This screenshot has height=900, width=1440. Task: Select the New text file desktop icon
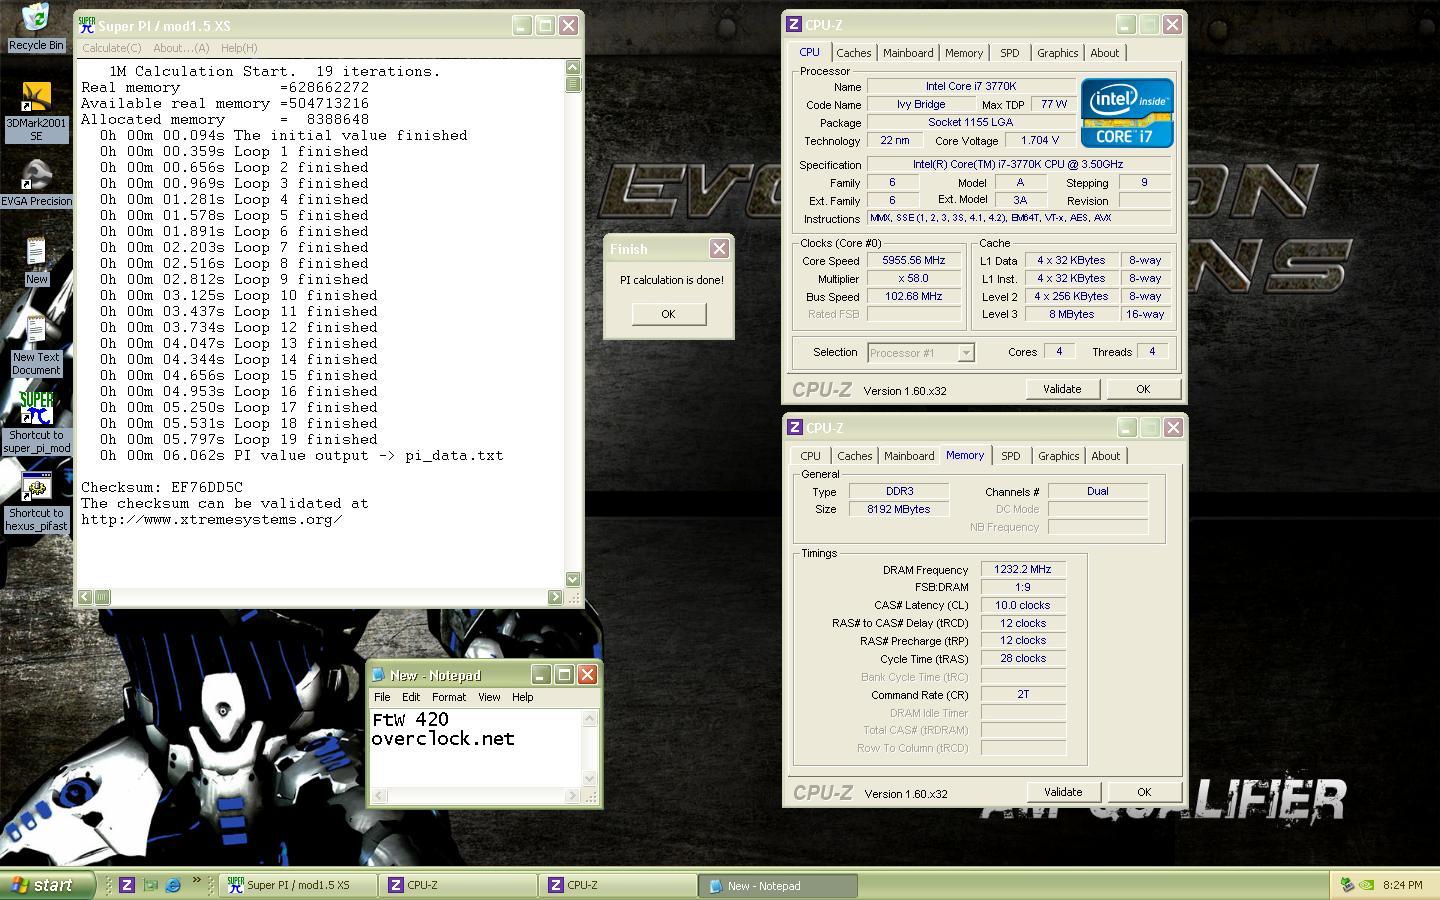[36, 253]
